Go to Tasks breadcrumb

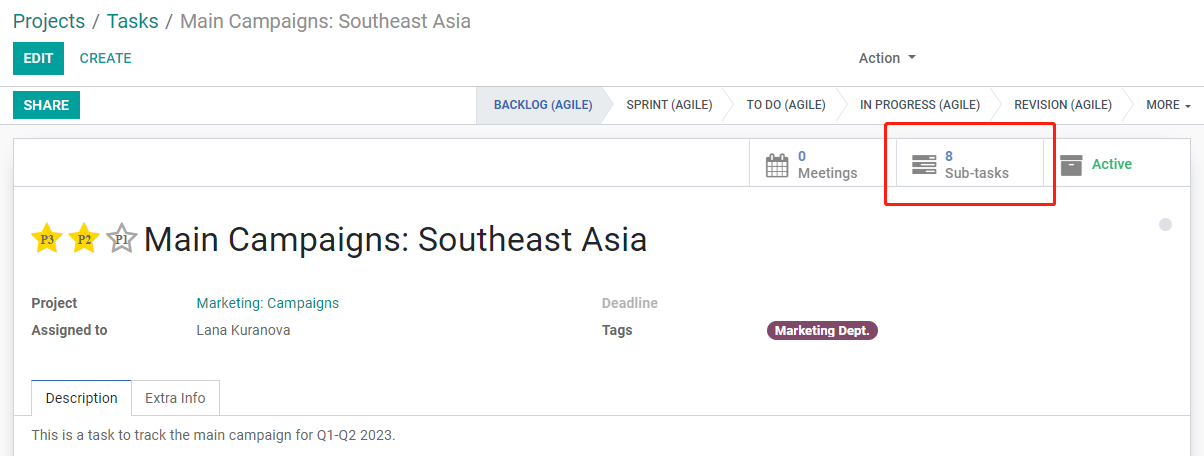point(133,21)
